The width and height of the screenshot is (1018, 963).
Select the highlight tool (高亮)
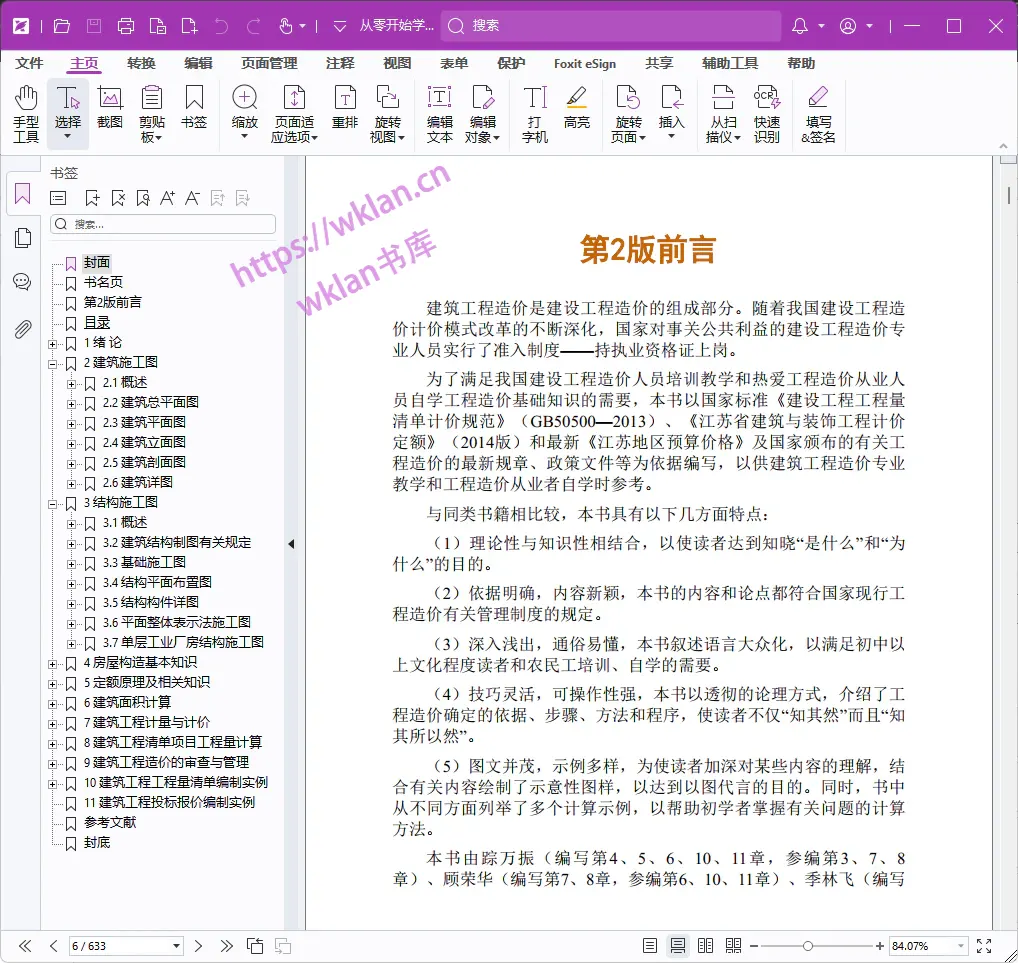[576, 108]
